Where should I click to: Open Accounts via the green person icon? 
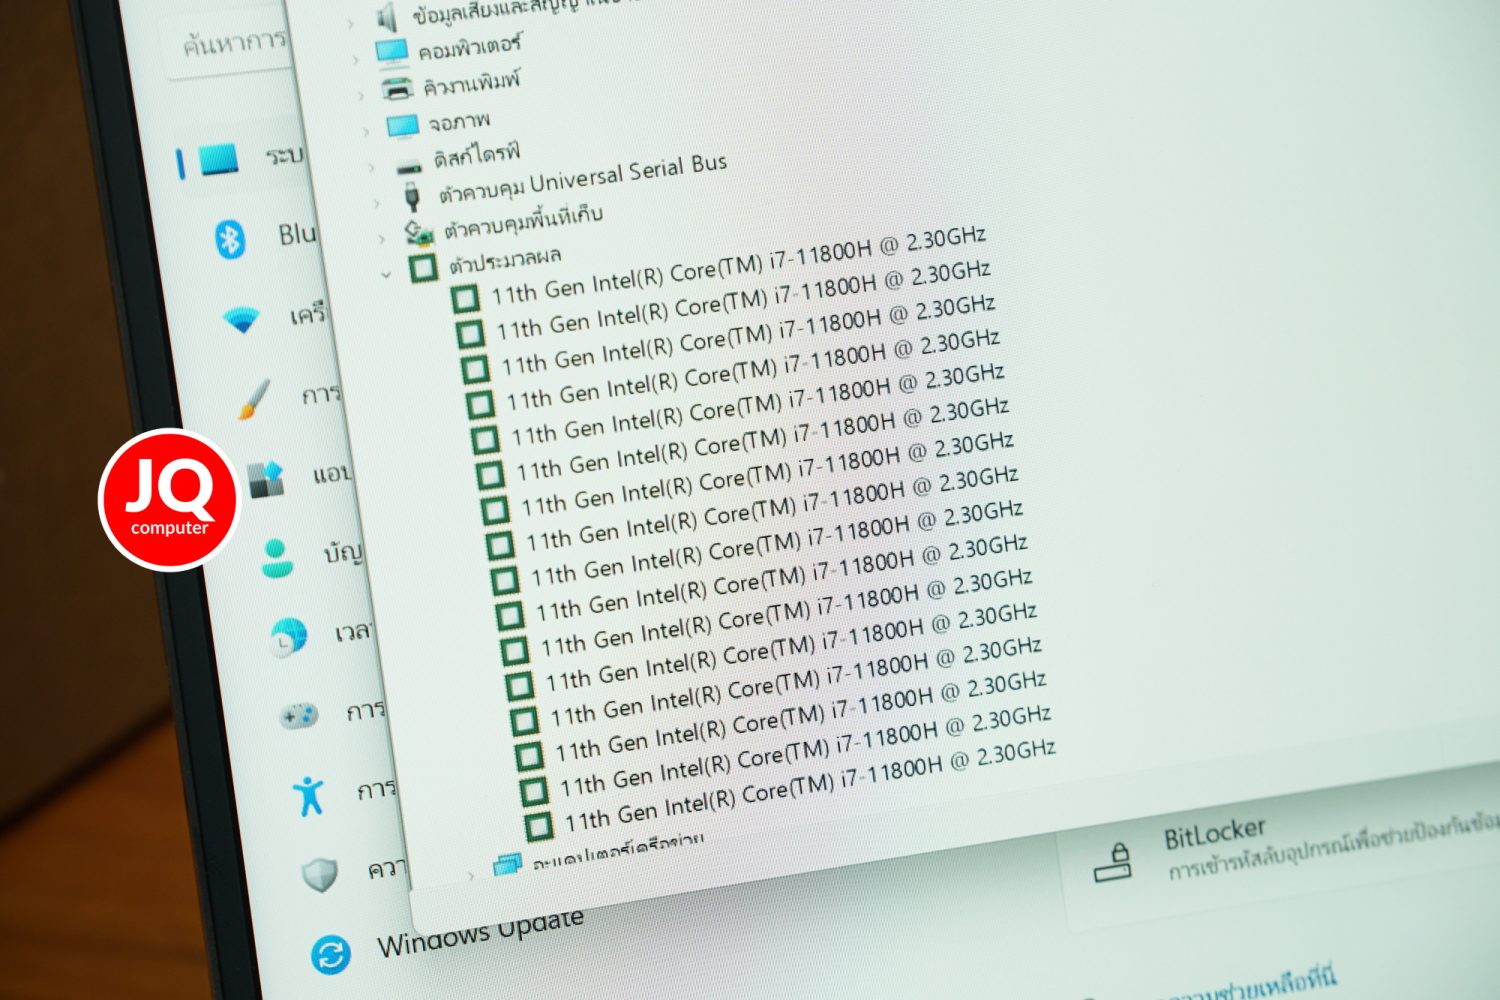277,558
